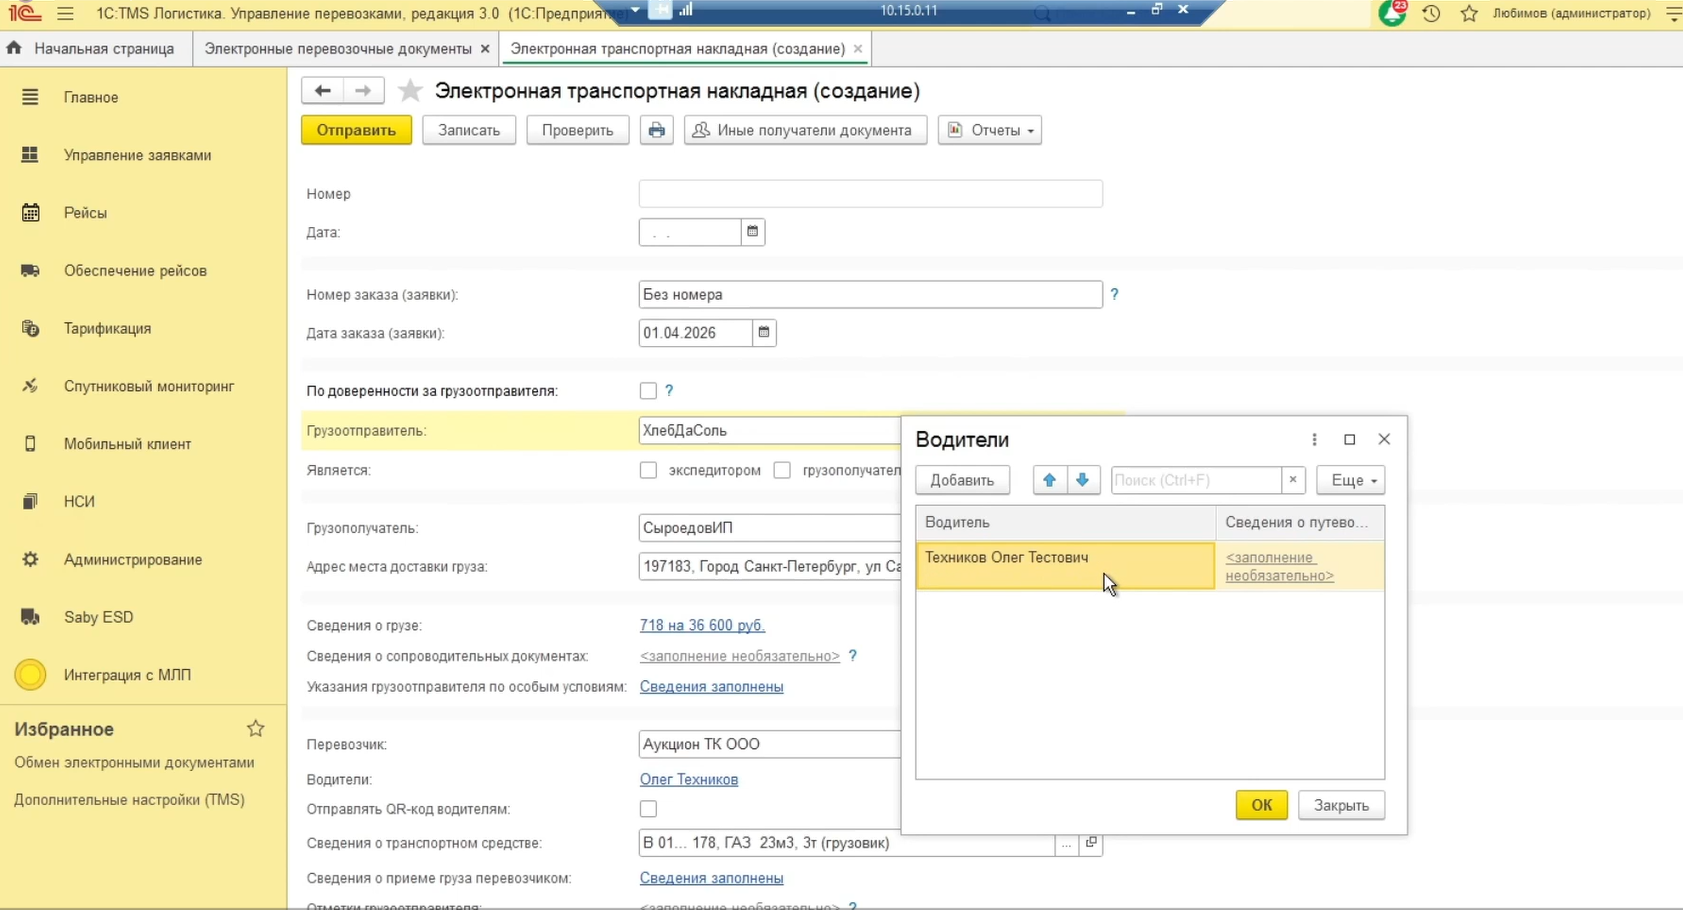Add document to favorites with star icon
This screenshot has width=1683, height=910.
(410, 91)
